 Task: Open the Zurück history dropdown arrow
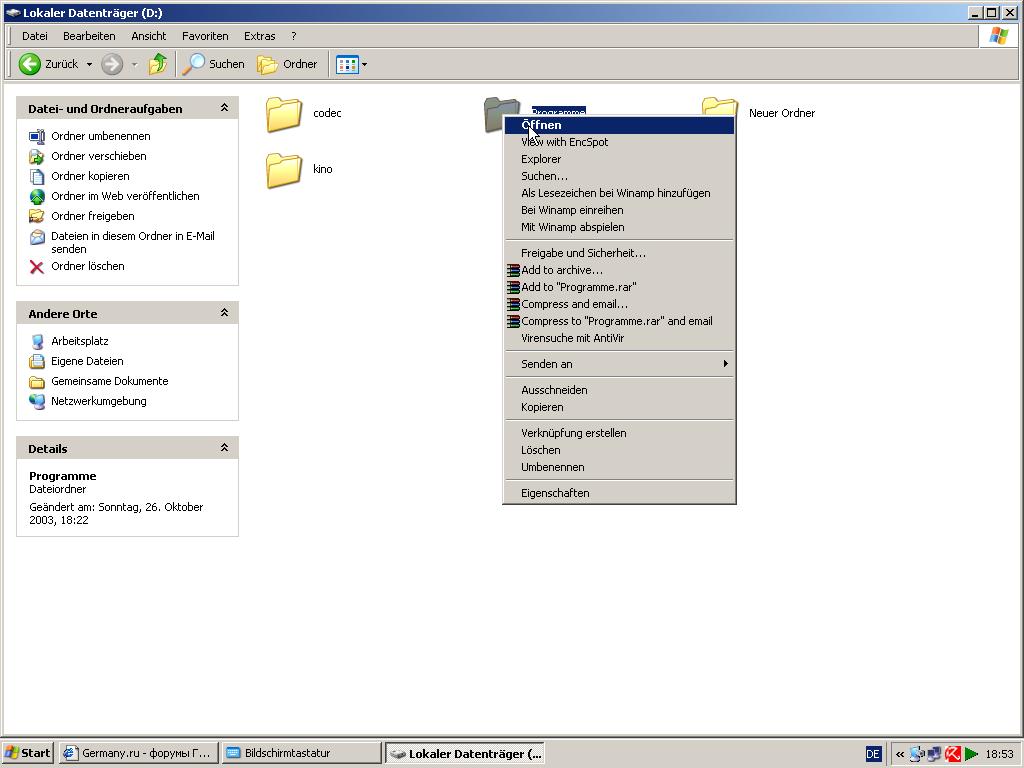(89, 64)
